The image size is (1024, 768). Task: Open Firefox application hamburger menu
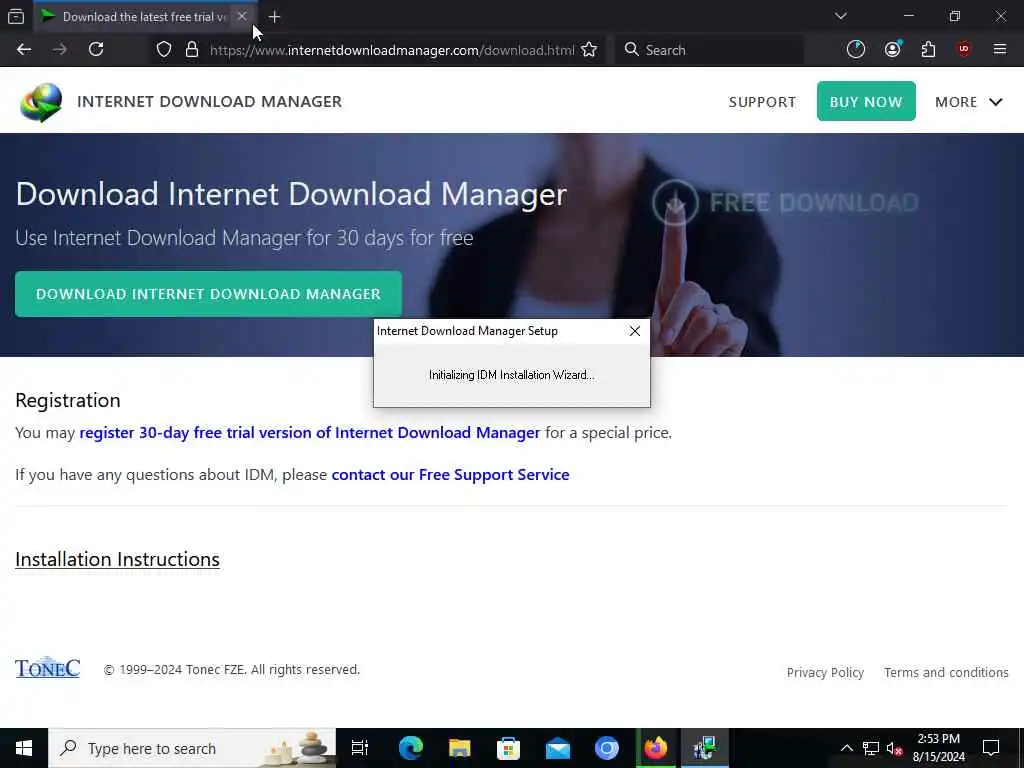click(x=1000, y=50)
